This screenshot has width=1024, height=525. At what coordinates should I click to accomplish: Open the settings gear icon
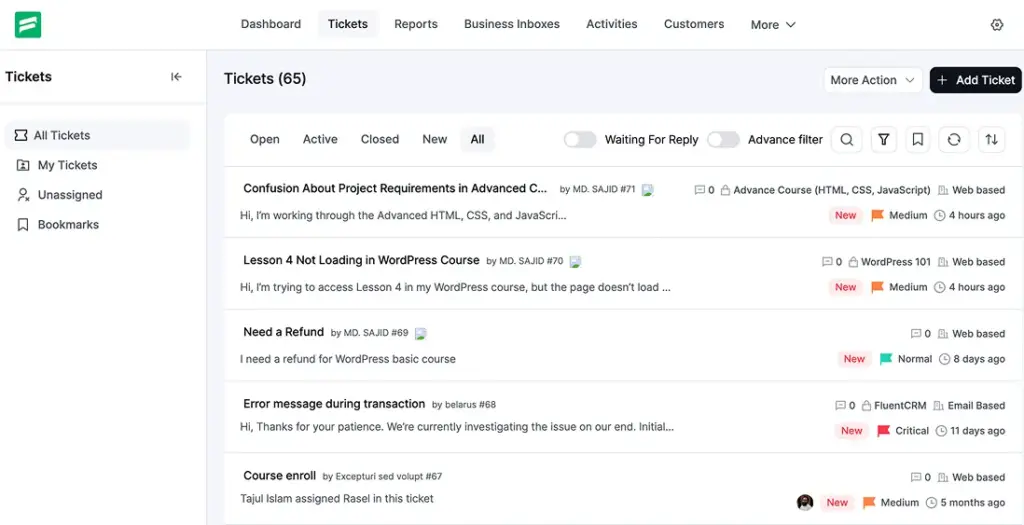click(x=997, y=25)
